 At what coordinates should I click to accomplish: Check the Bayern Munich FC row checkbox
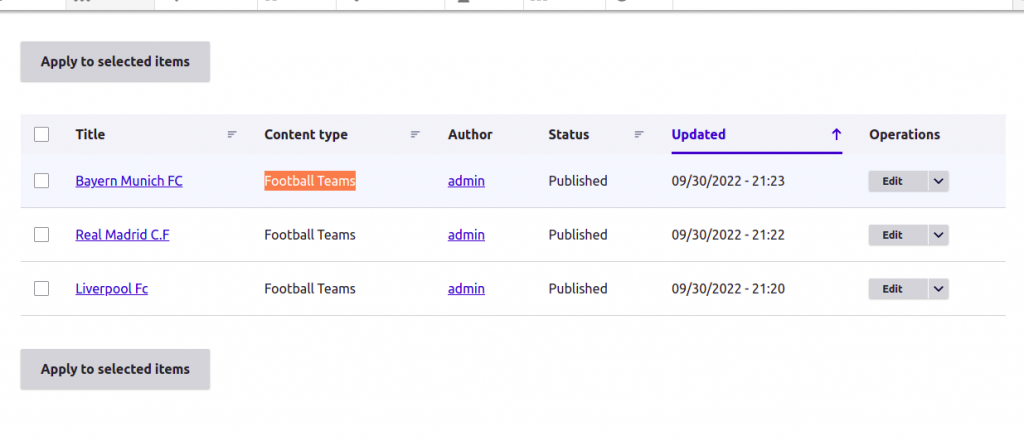[x=41, y=181]
